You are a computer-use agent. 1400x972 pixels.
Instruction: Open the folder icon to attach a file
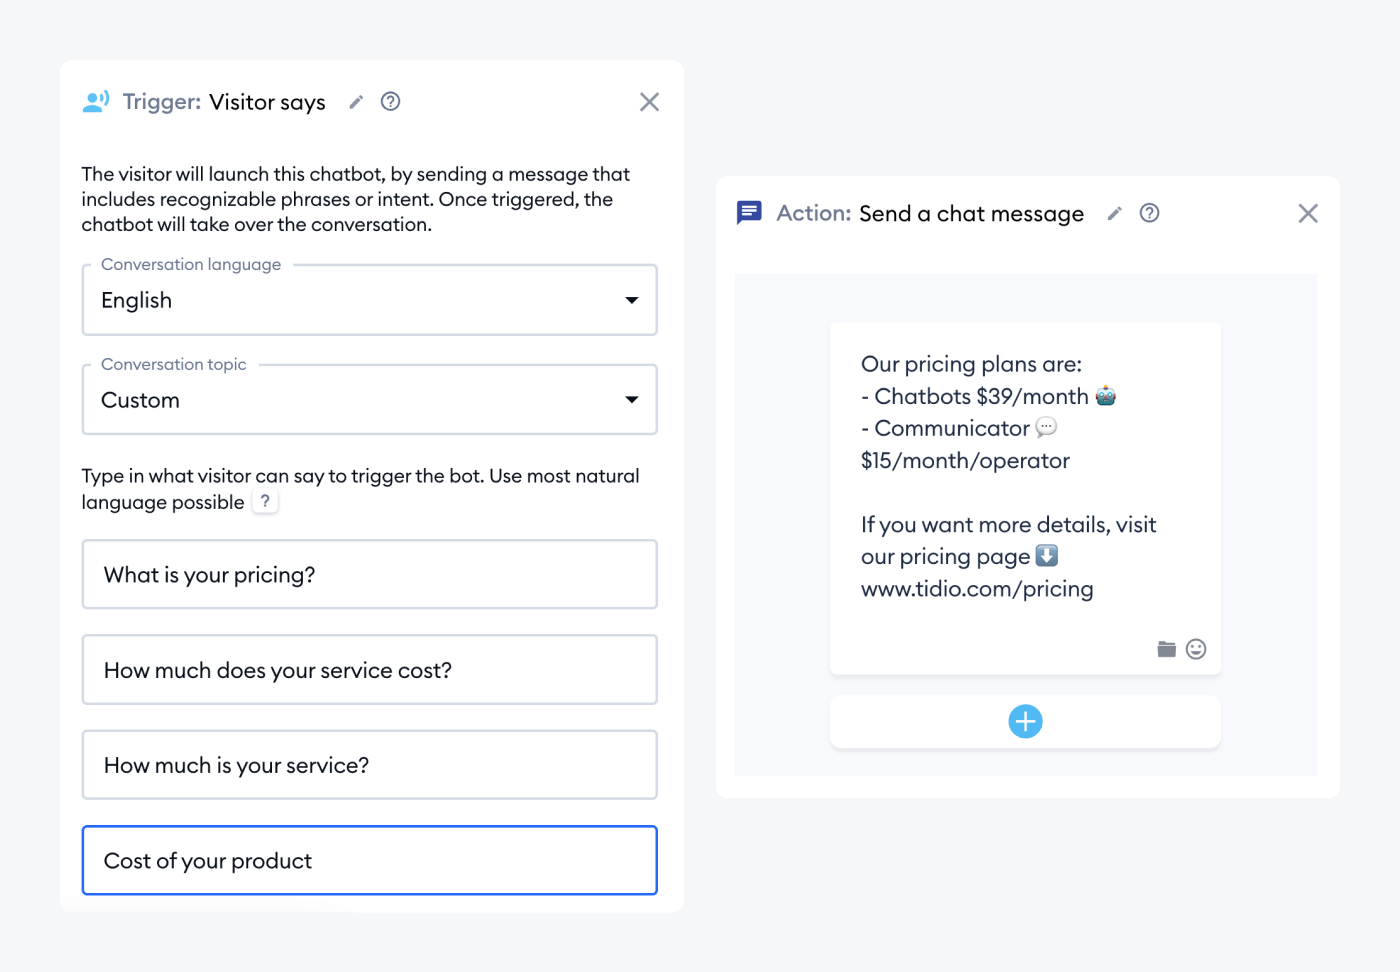point(1166,649)
